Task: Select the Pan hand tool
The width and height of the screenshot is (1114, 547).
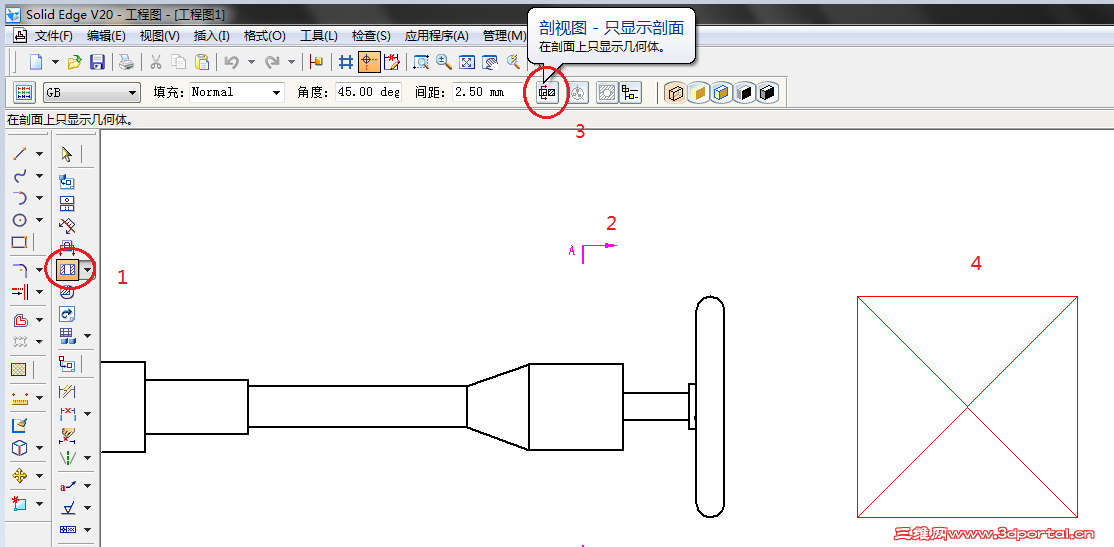Action: (490, 63)
